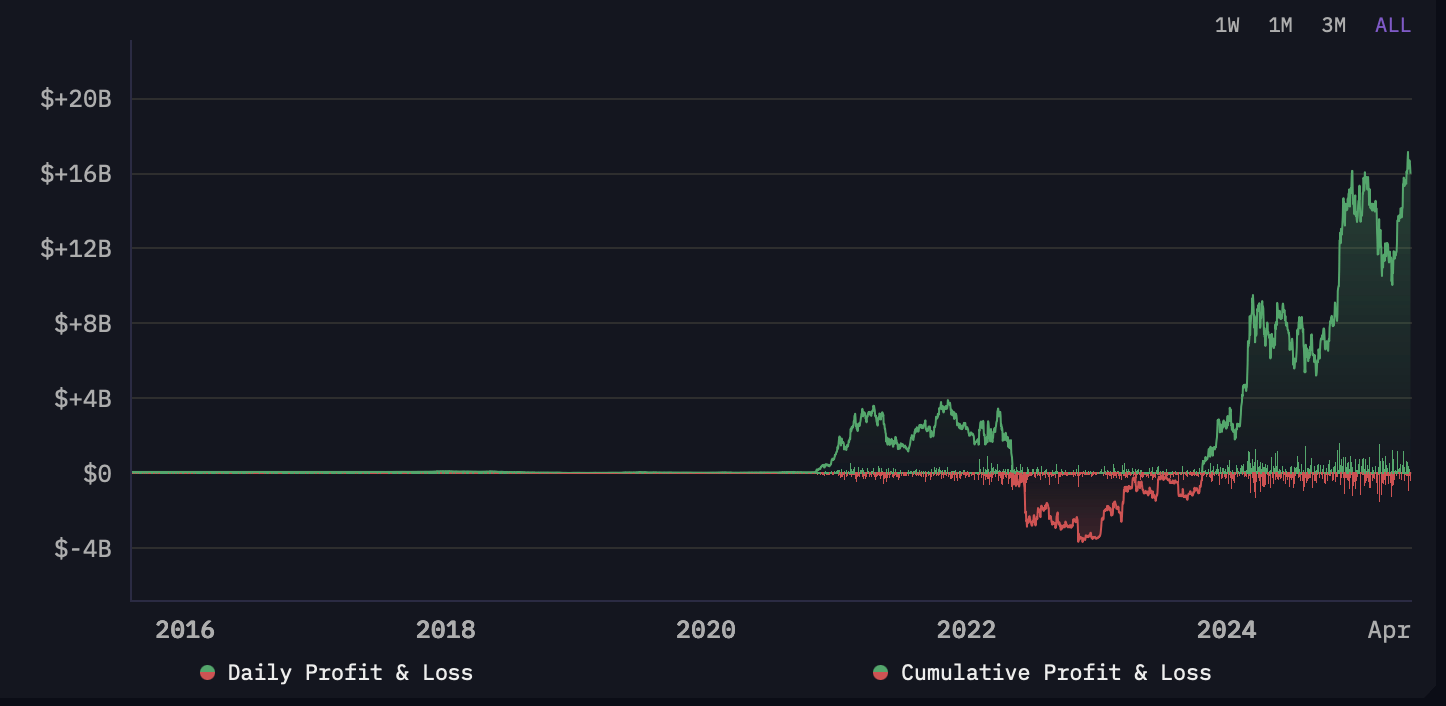
Task: Choose the 3M time range
Action: click(1333, 26)
